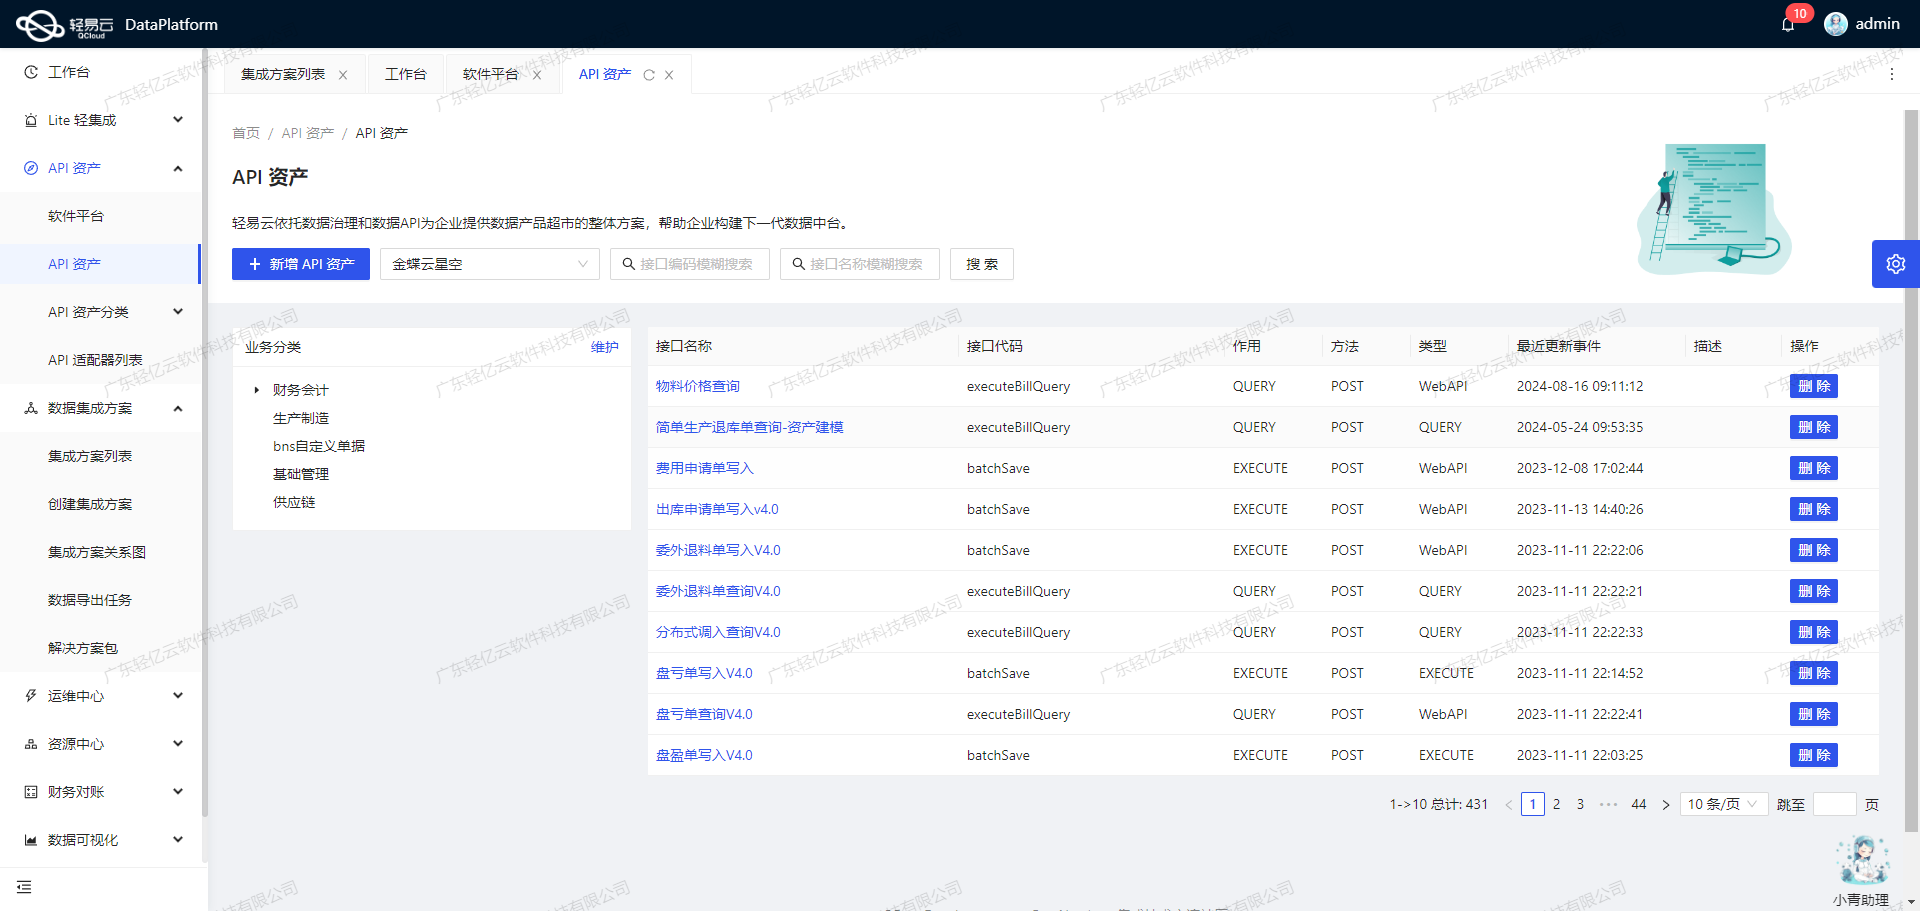Open the 10 条/页 page size dropdown
1920x911 pixels.
pyautogui.click(x=1723, y=804)
